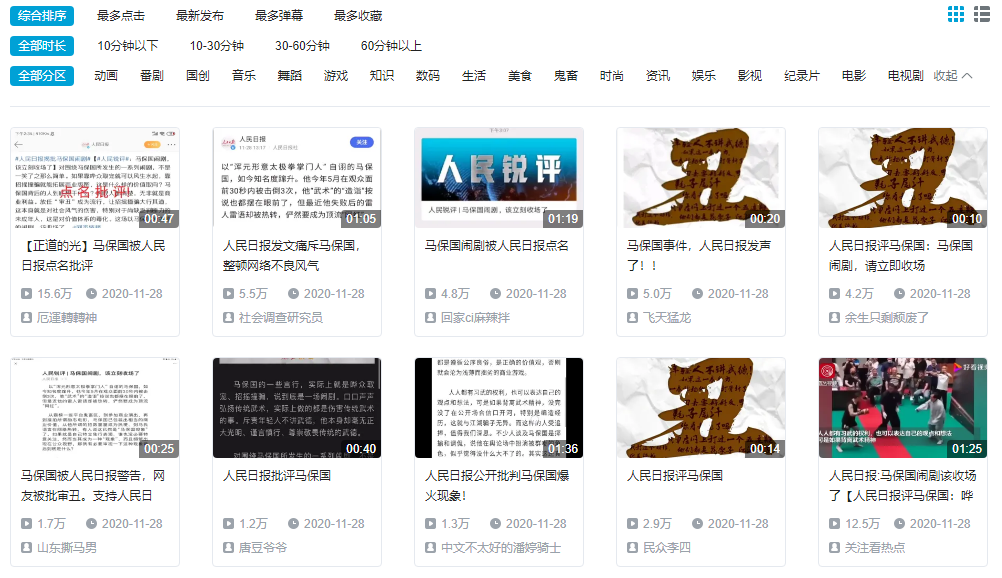
Task: Click the uploader avatar icon beside 民众李四
Action: (x=631, y=546)
